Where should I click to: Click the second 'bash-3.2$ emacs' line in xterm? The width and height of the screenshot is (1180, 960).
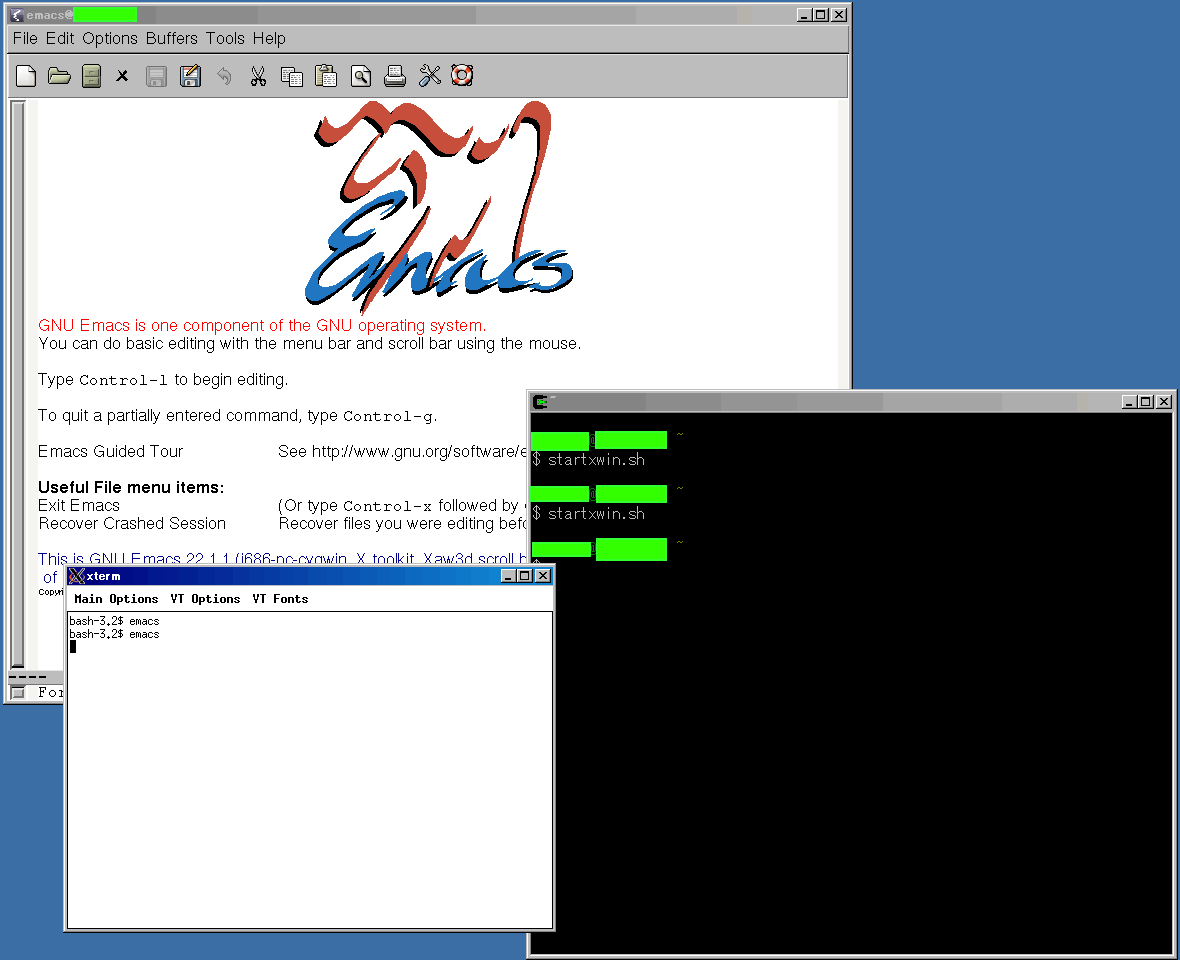pyautogui.click(x=114, y=634)
